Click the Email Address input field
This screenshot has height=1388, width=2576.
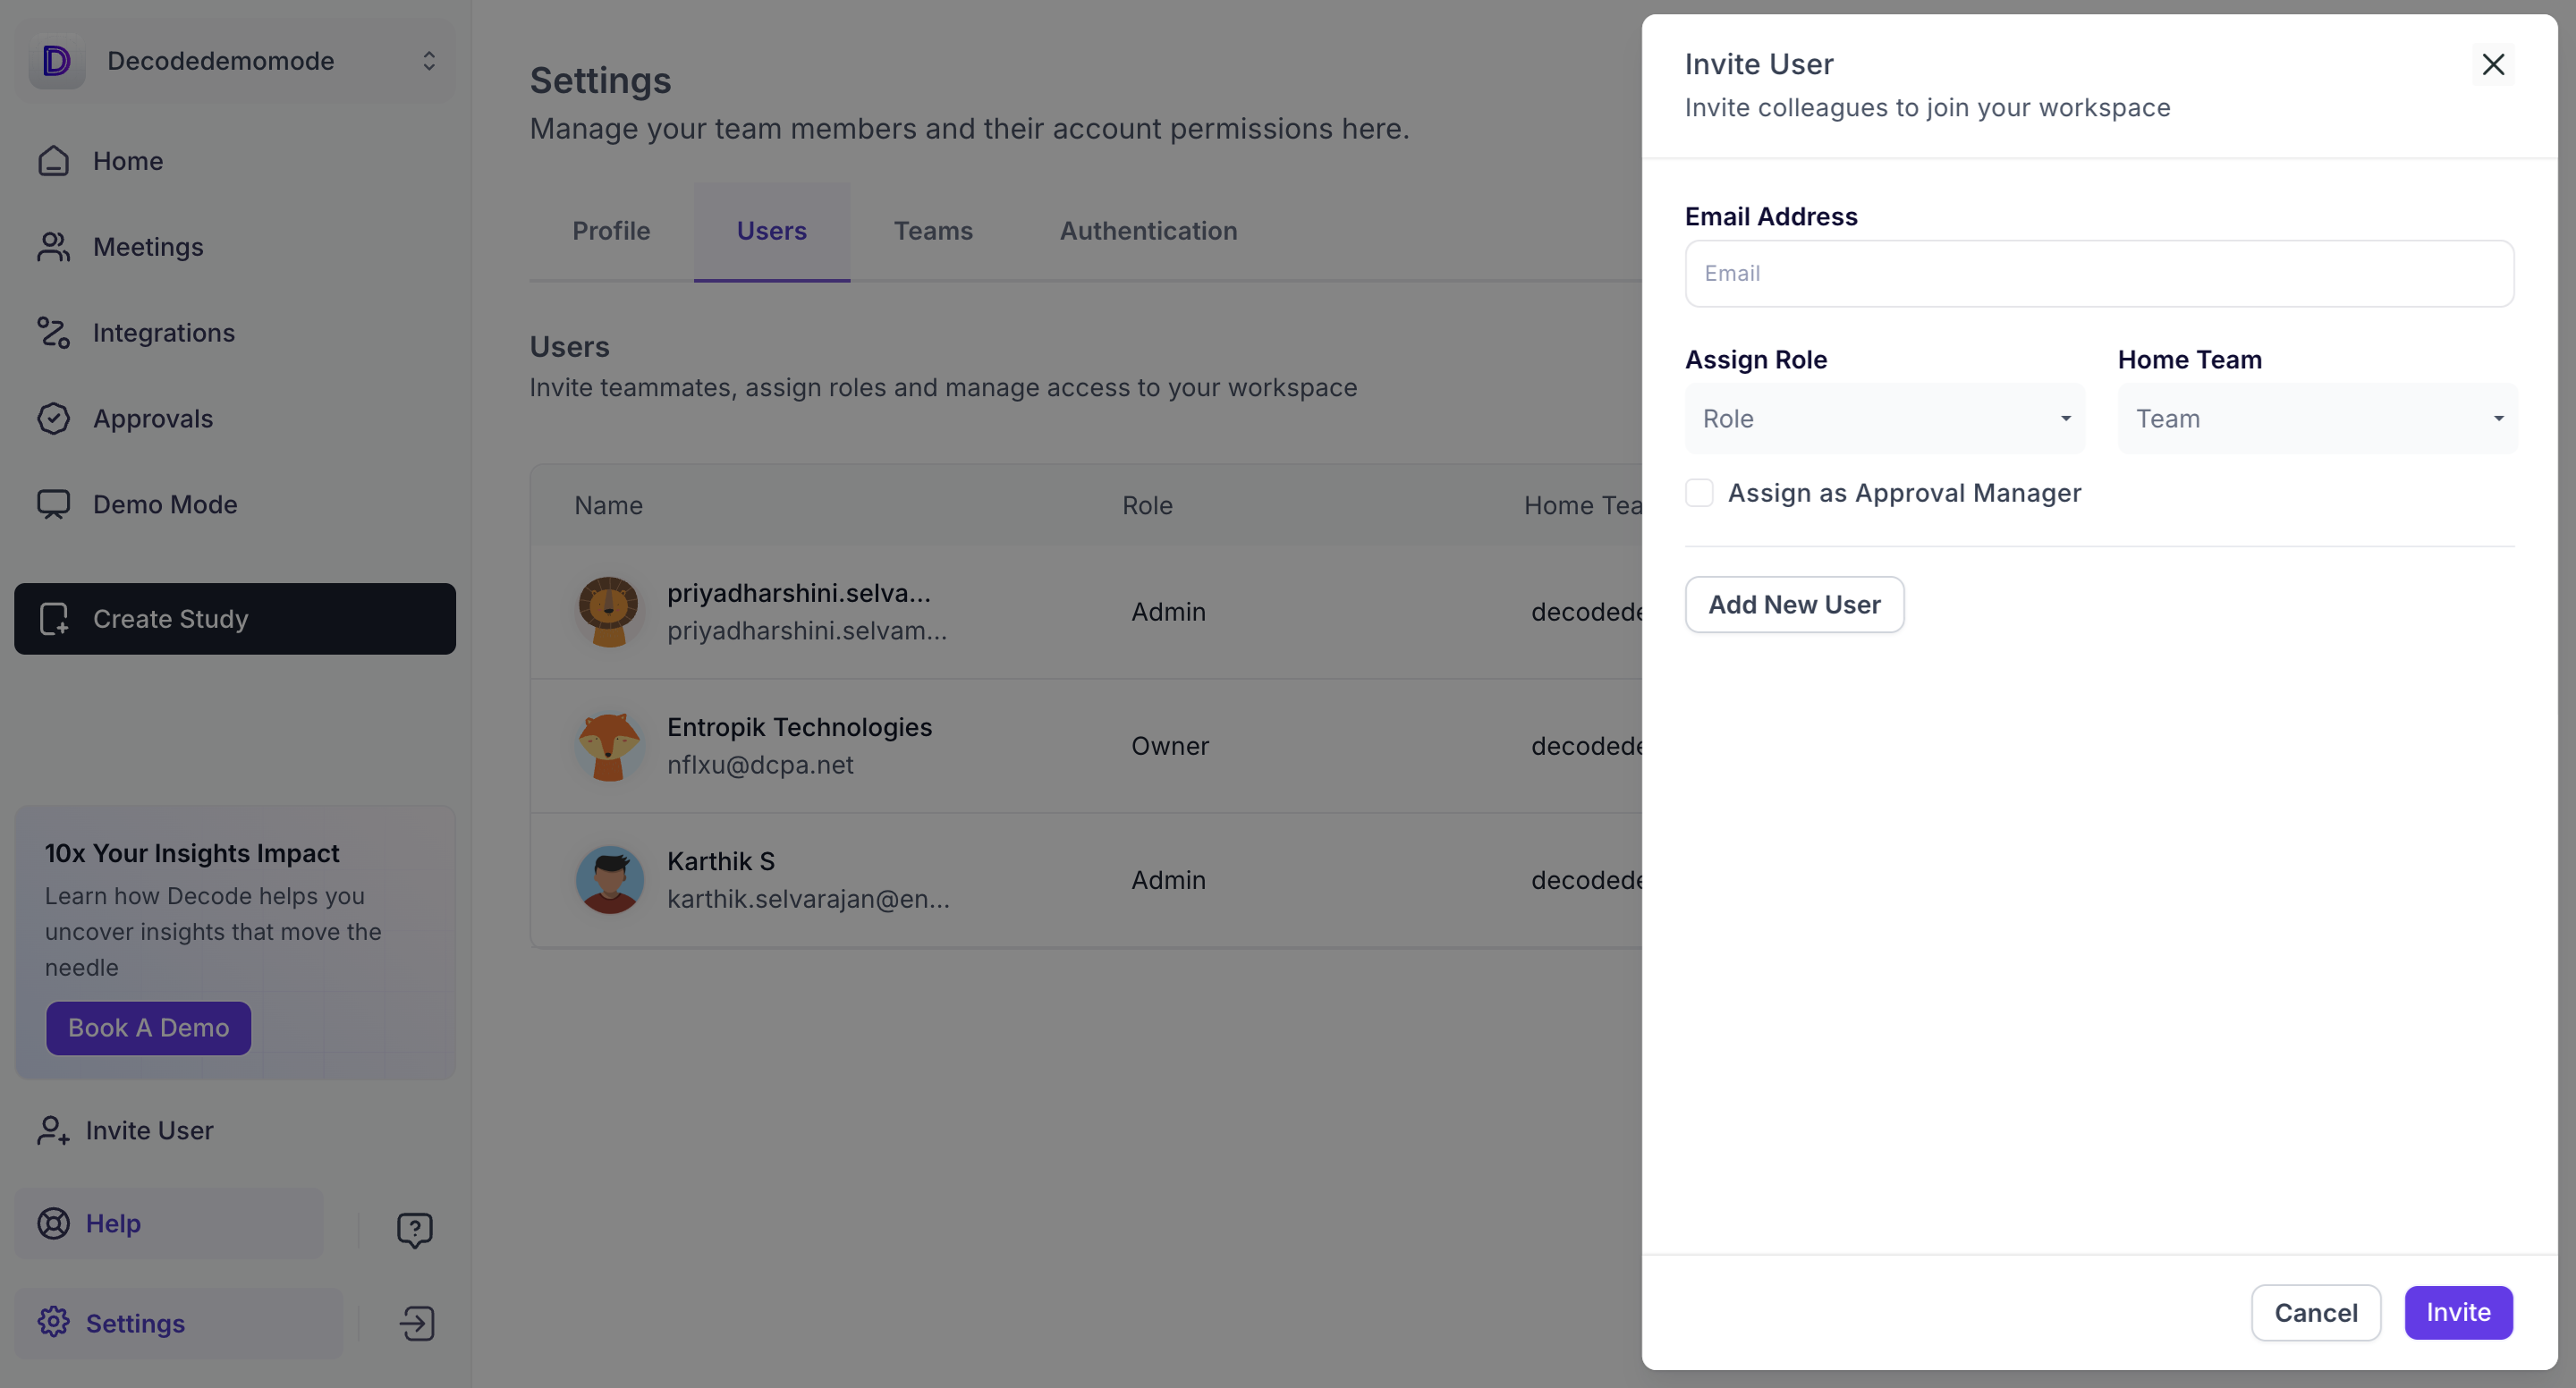pyautogui.click(x=2098, y=273)
